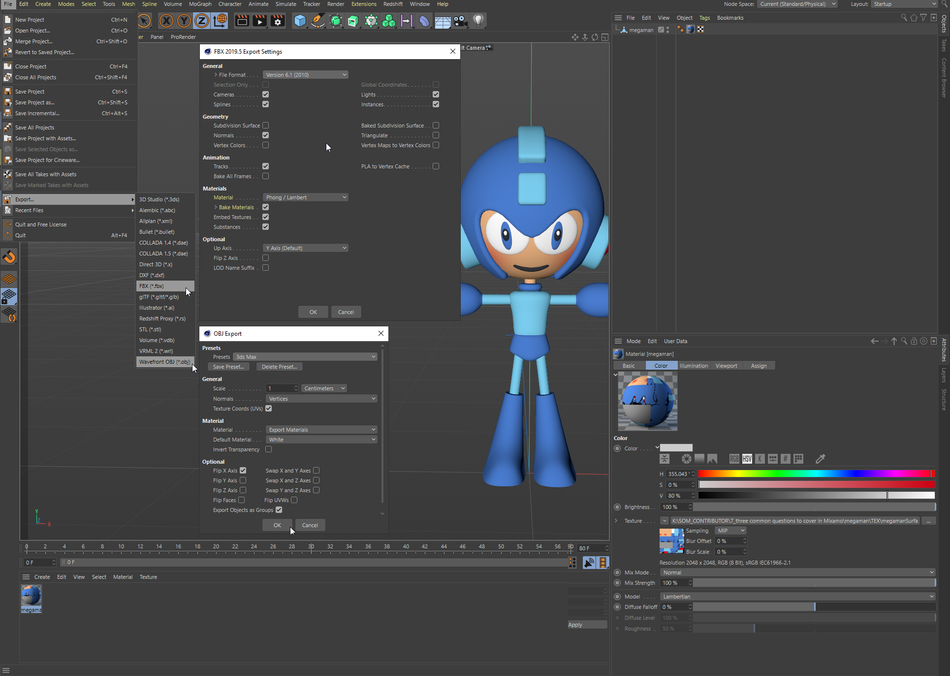This screenshot has width=950, height=676.
Task: Click the Delete Preset... button
Action: coord(279,366)
